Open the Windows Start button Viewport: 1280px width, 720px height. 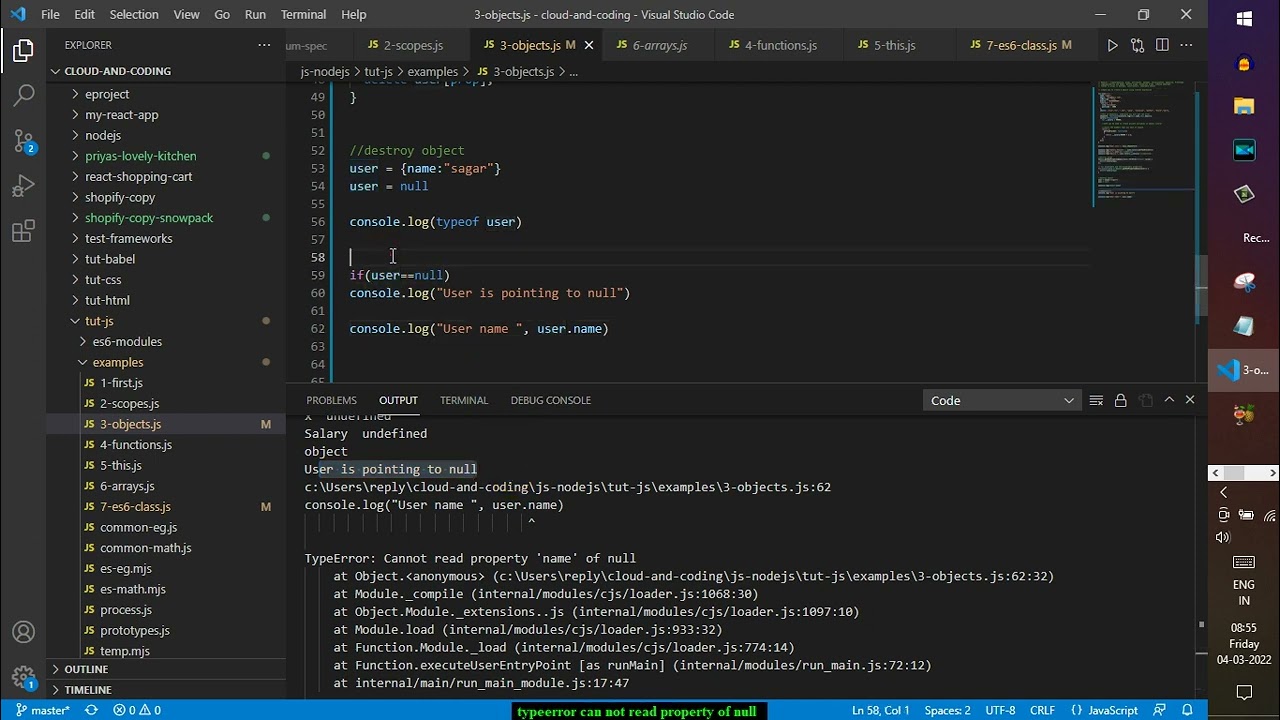(x=1244, y=19)
